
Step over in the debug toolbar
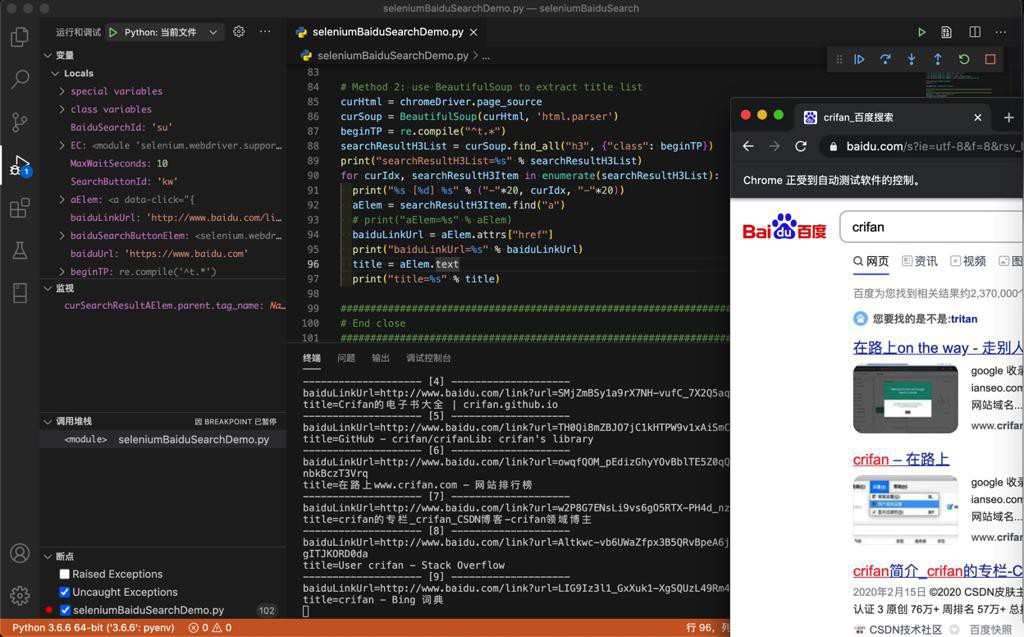point(886,59)
